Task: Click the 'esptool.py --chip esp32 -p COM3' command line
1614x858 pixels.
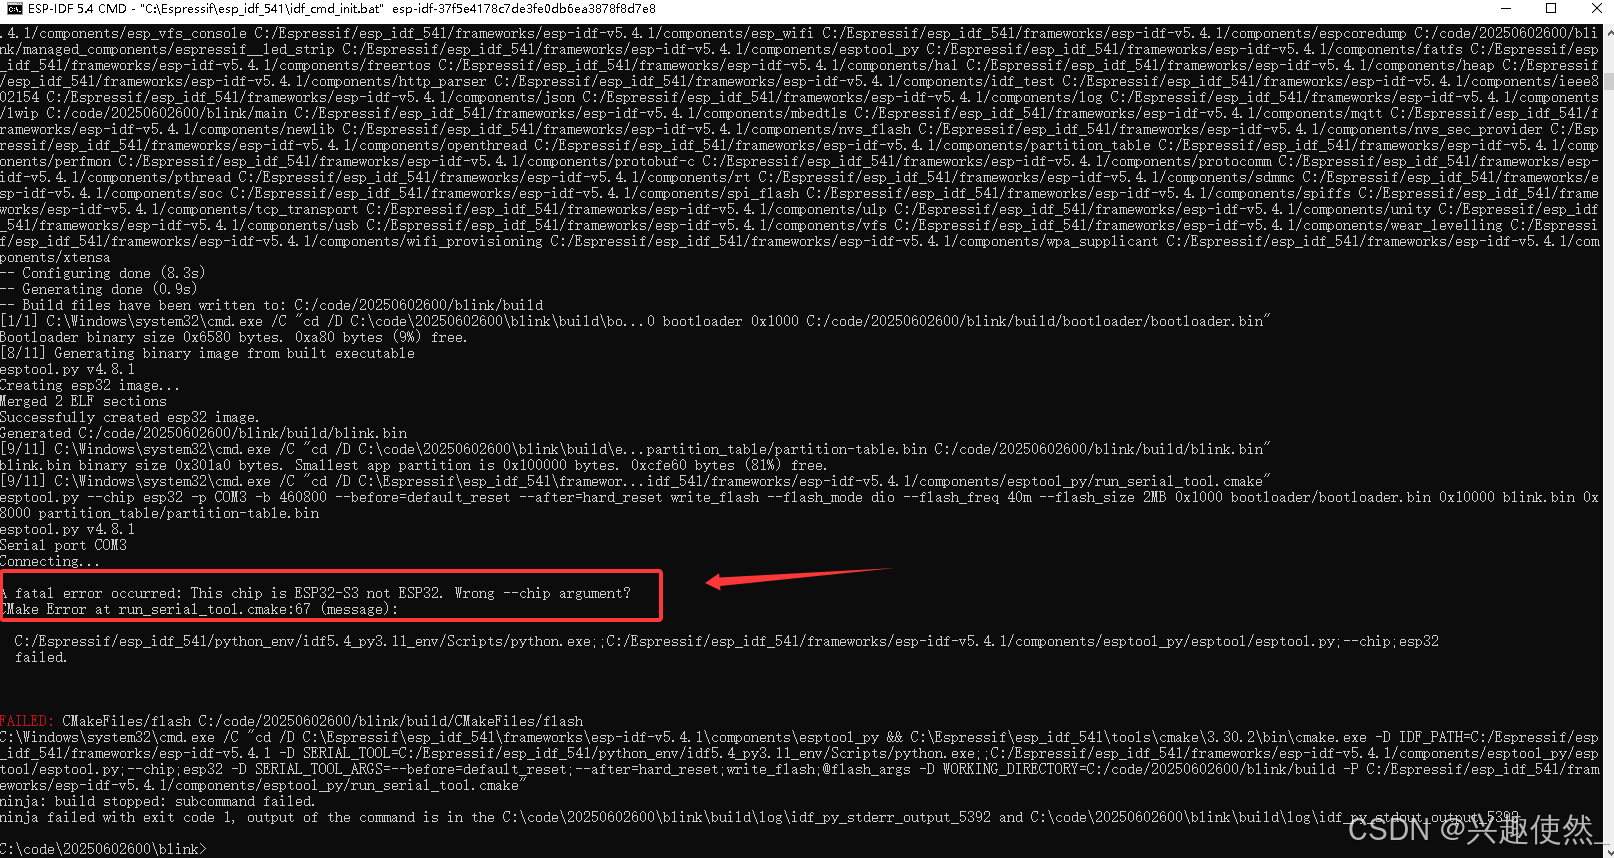Action: pos(799,497)
